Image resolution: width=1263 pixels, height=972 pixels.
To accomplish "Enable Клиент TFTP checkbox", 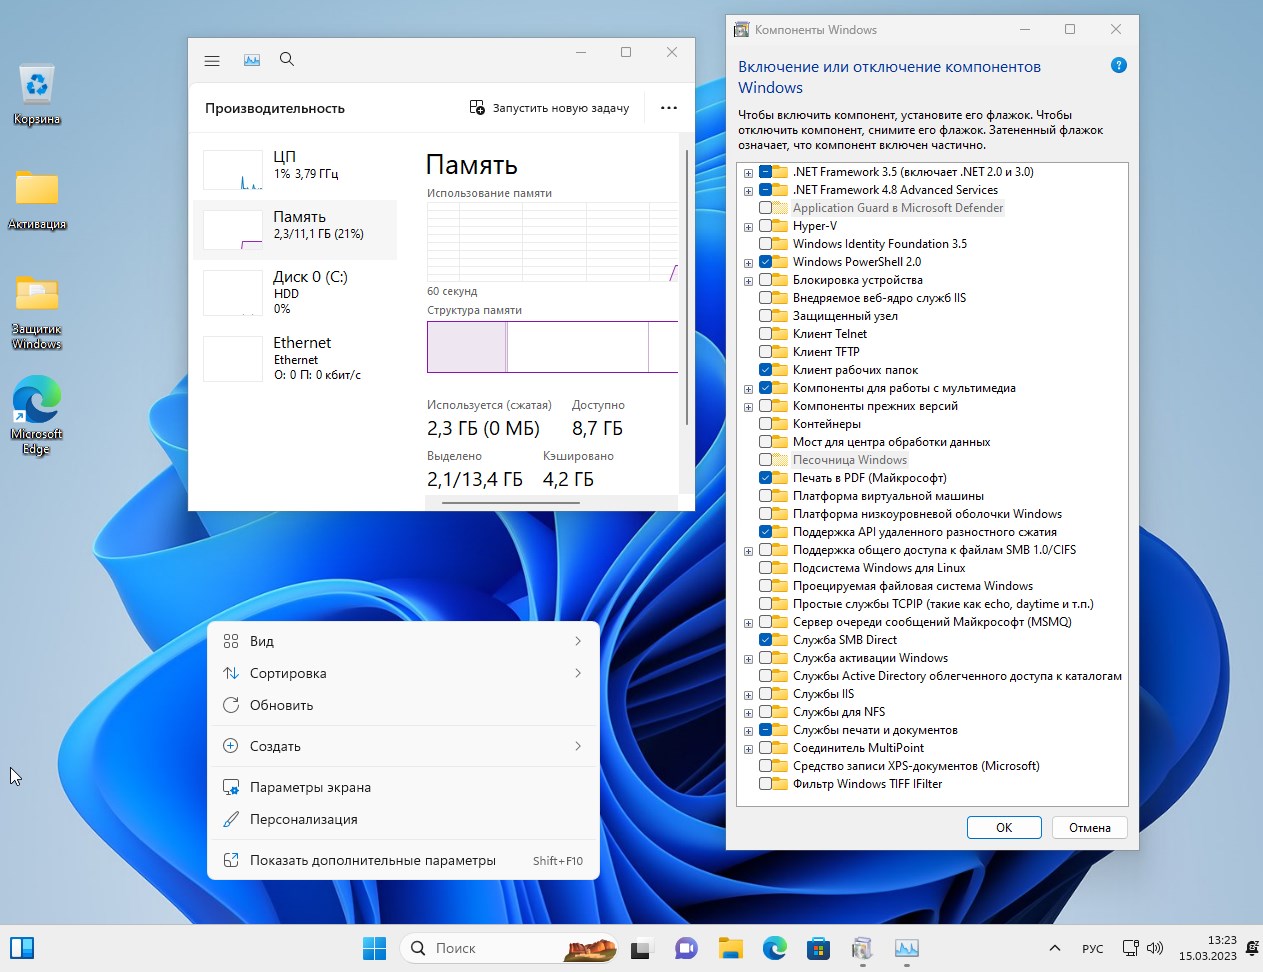I will 765,352.
